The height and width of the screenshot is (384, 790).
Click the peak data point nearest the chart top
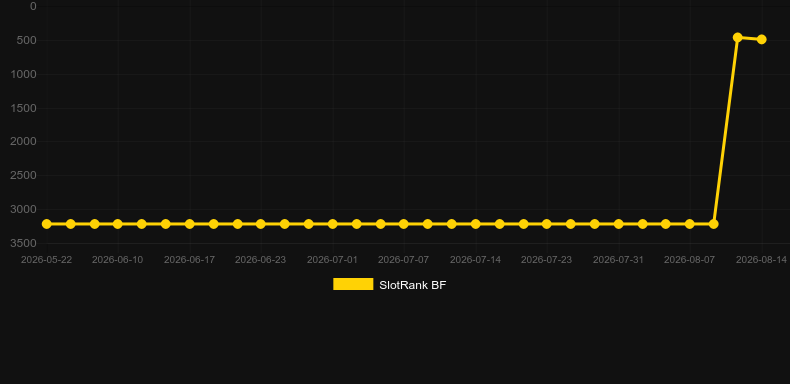[738, 37]
